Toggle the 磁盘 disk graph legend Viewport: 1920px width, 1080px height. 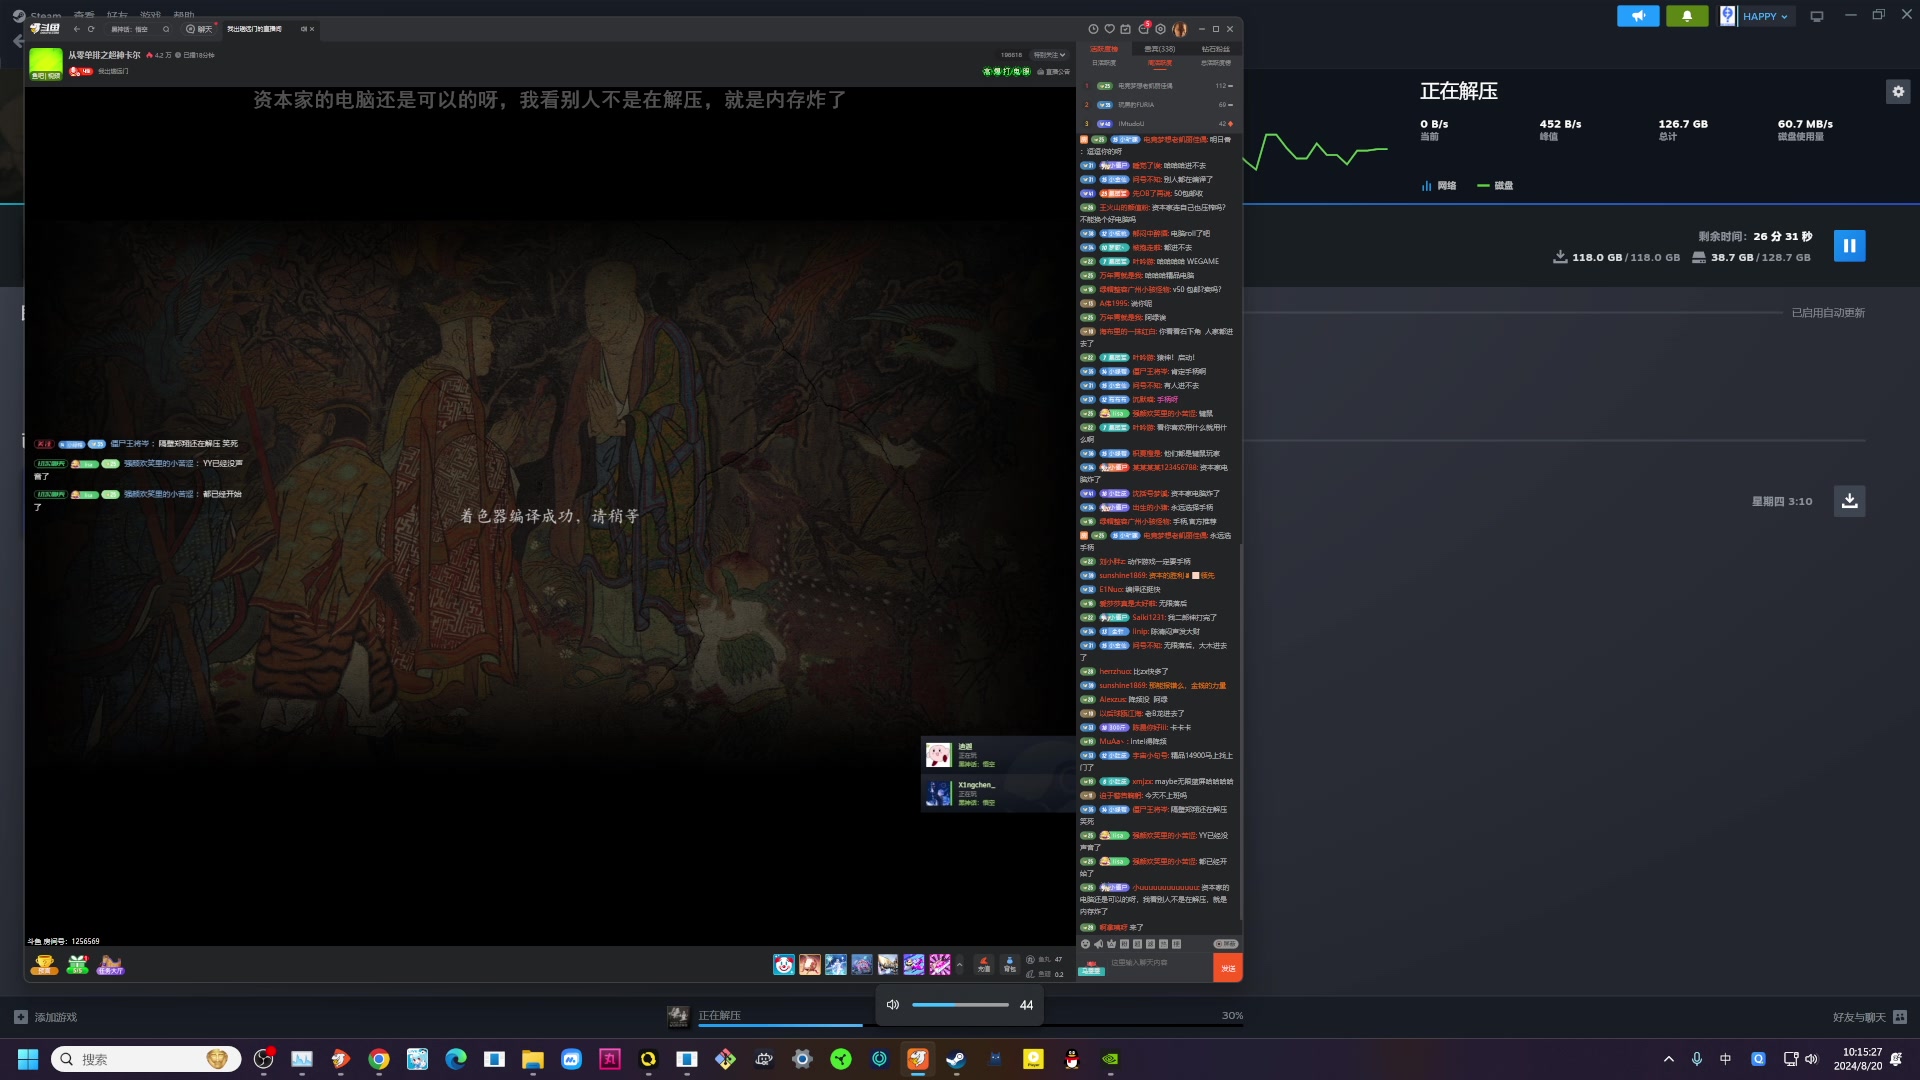coord(1495,186)
